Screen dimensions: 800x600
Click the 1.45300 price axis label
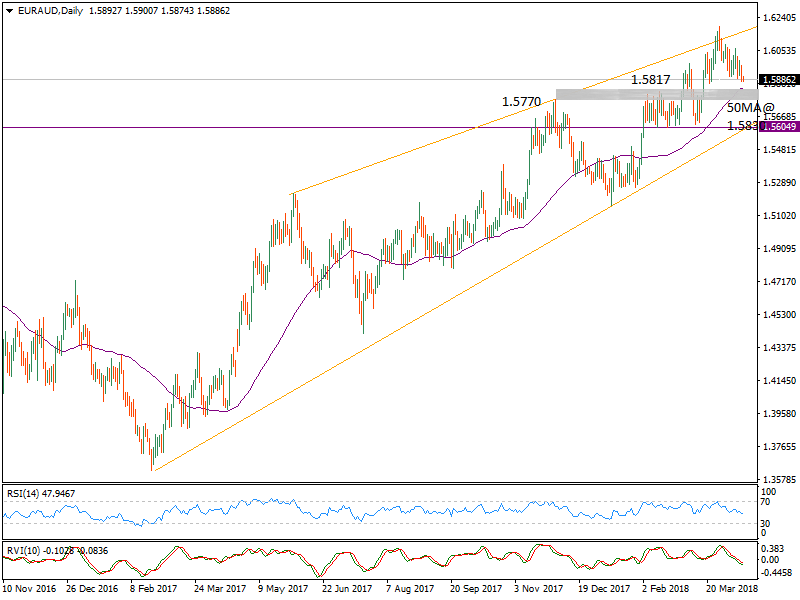(x=779, y=315)
